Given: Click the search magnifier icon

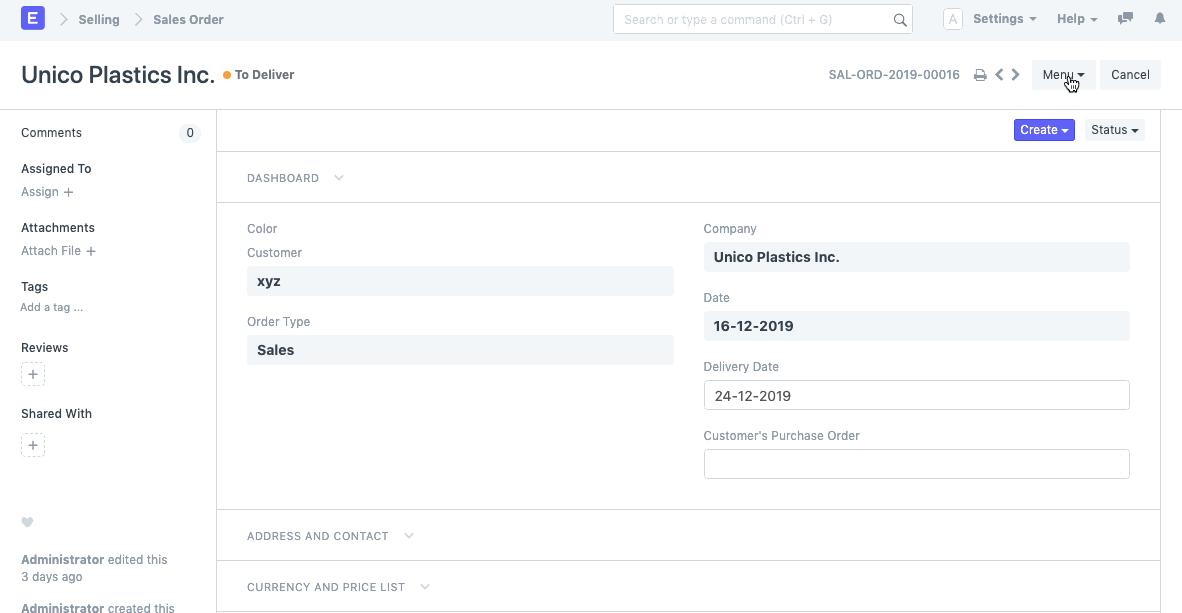Looking at the screenshot, I should tap(899, 18).
